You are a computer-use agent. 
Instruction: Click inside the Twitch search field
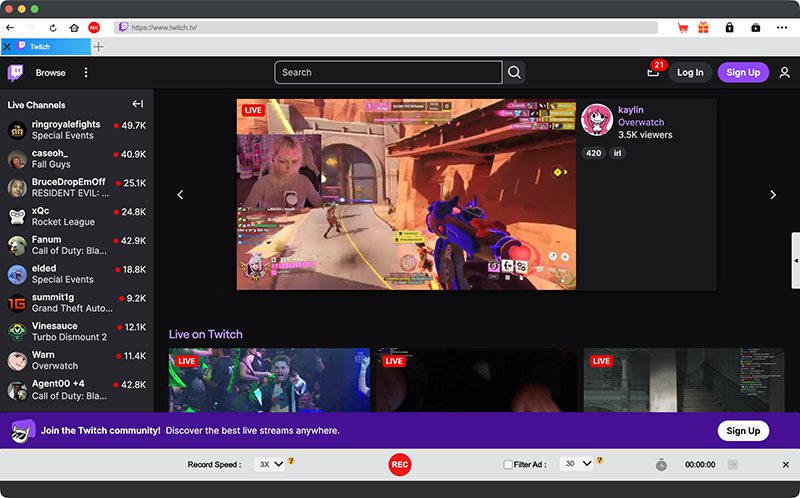pyautogui.click(x=388, y=72)
